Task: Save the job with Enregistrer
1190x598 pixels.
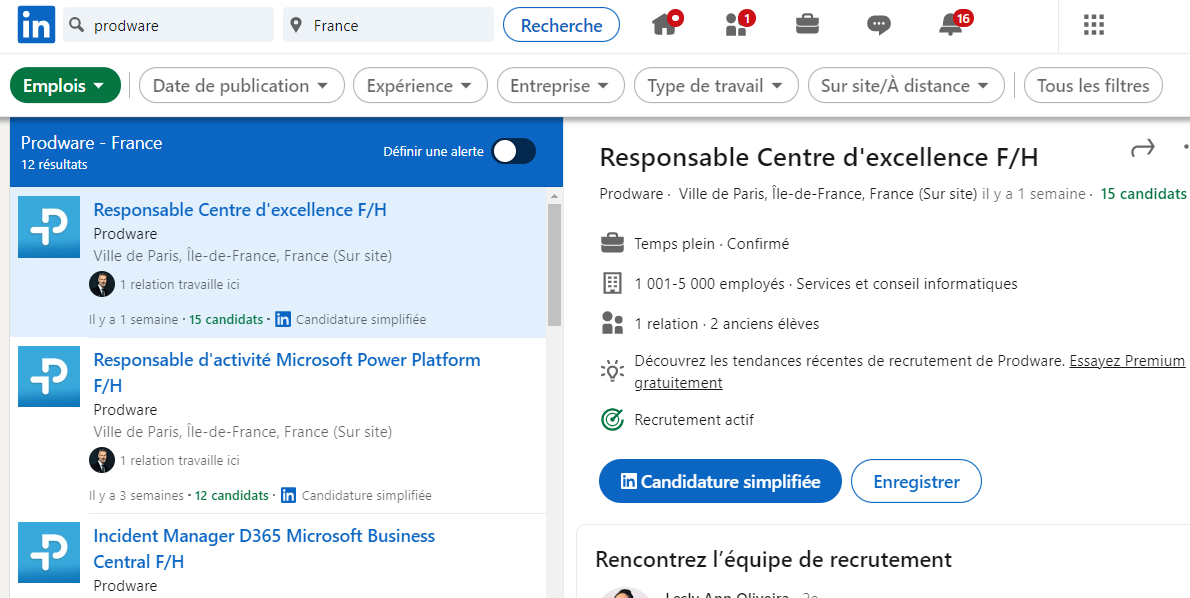Action: pos(916,480)
